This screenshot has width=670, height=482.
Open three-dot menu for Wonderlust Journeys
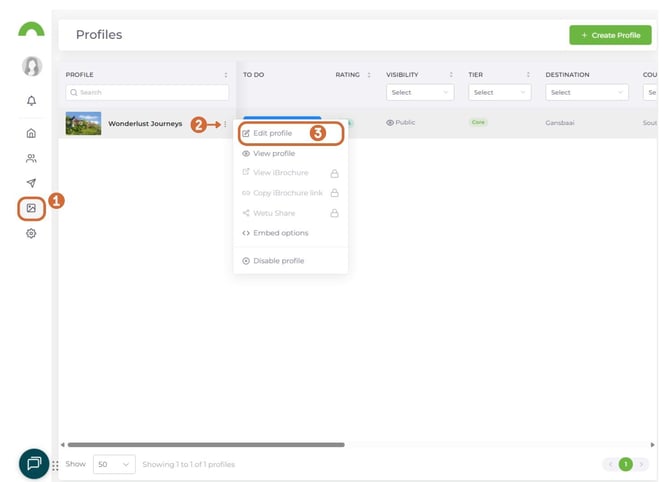(226, 124)
